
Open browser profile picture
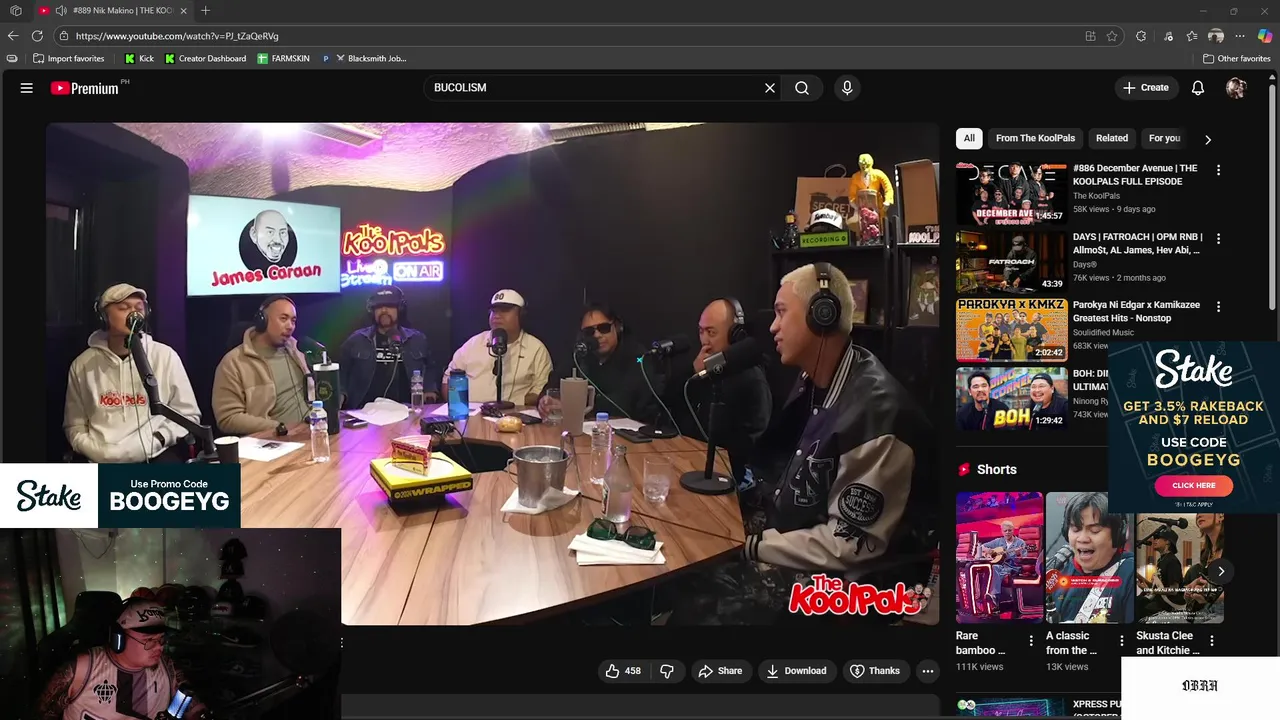click(x=1216, y=36)
